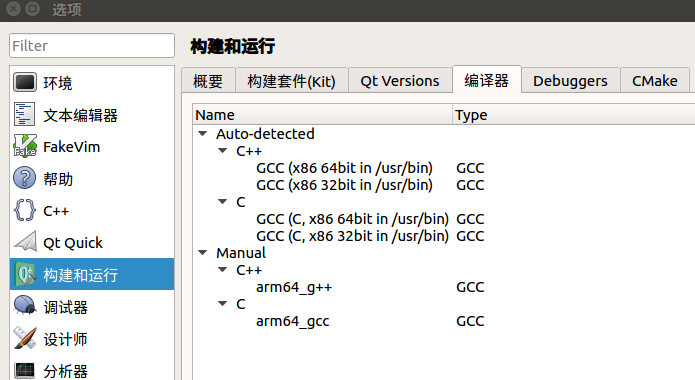Sort by the Name column header
The image size is (695, 380).
coord(323,115)
